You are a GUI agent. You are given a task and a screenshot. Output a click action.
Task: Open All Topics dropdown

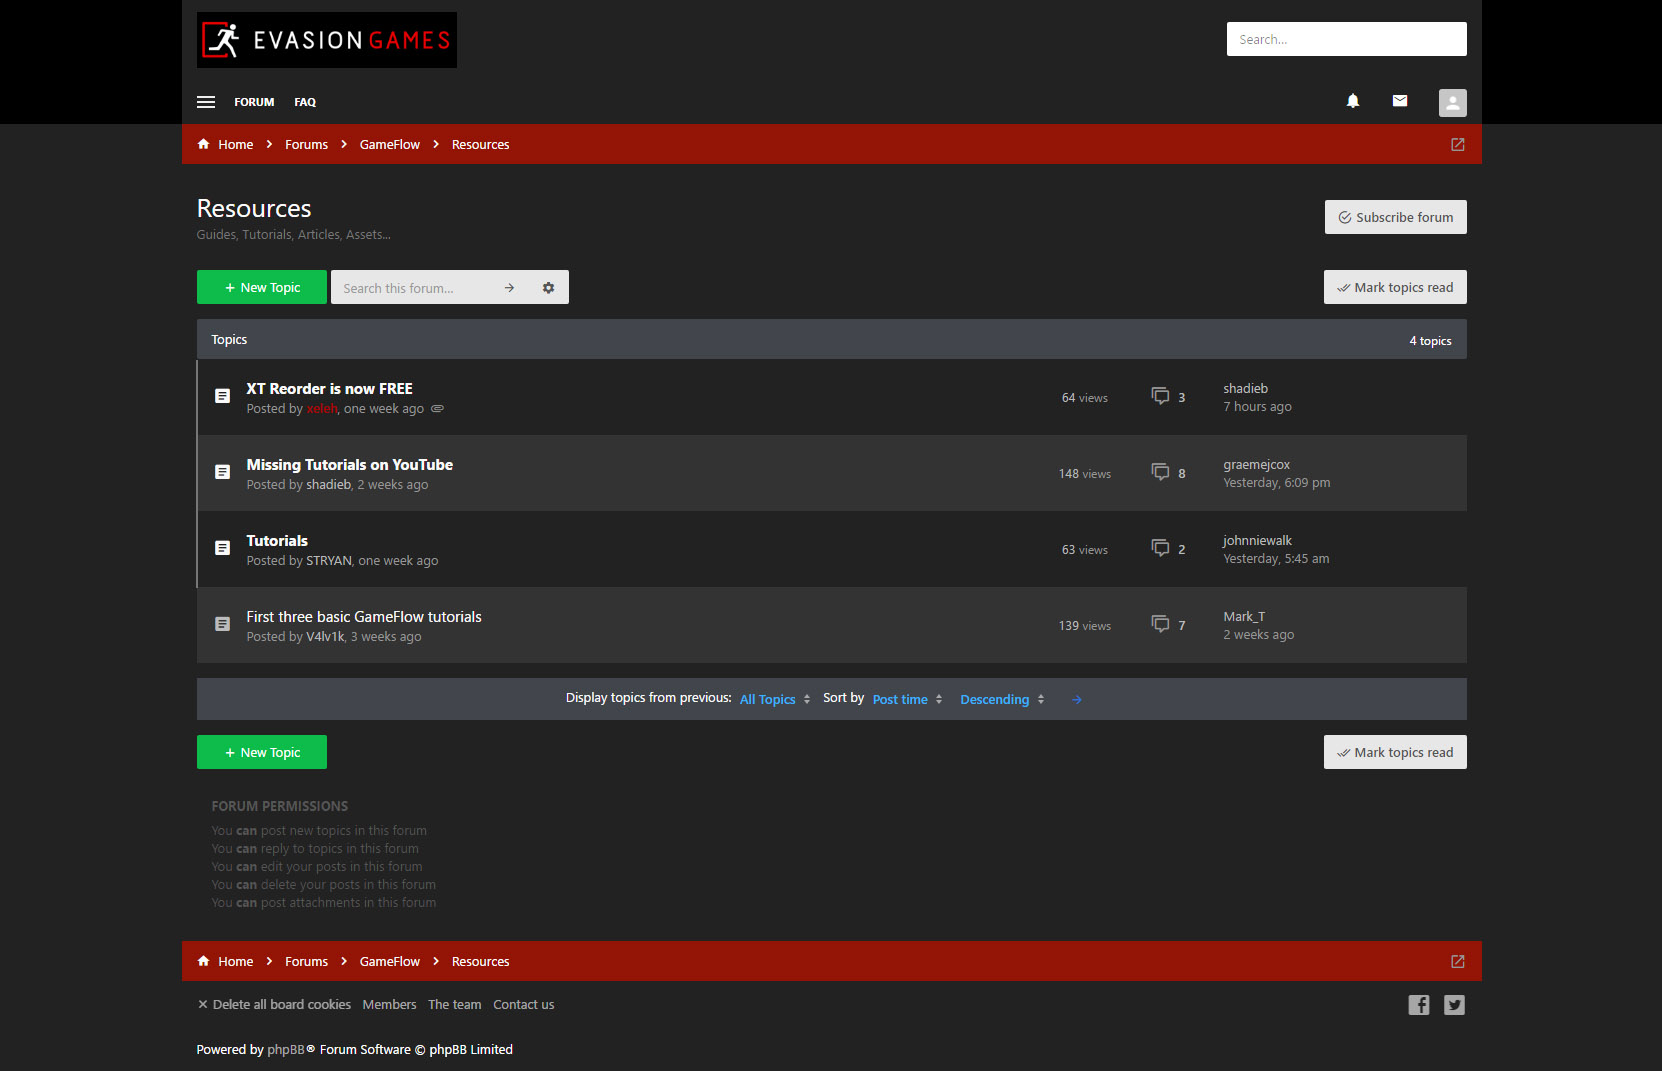[x=775, y=700]
